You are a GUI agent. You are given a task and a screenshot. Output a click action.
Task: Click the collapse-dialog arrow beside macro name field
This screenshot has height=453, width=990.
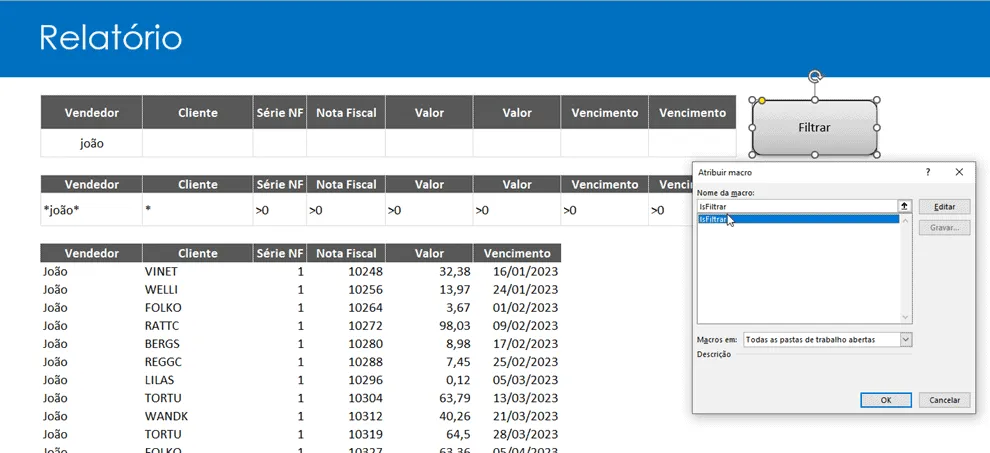pyautogui.click(x=905, y=206)
